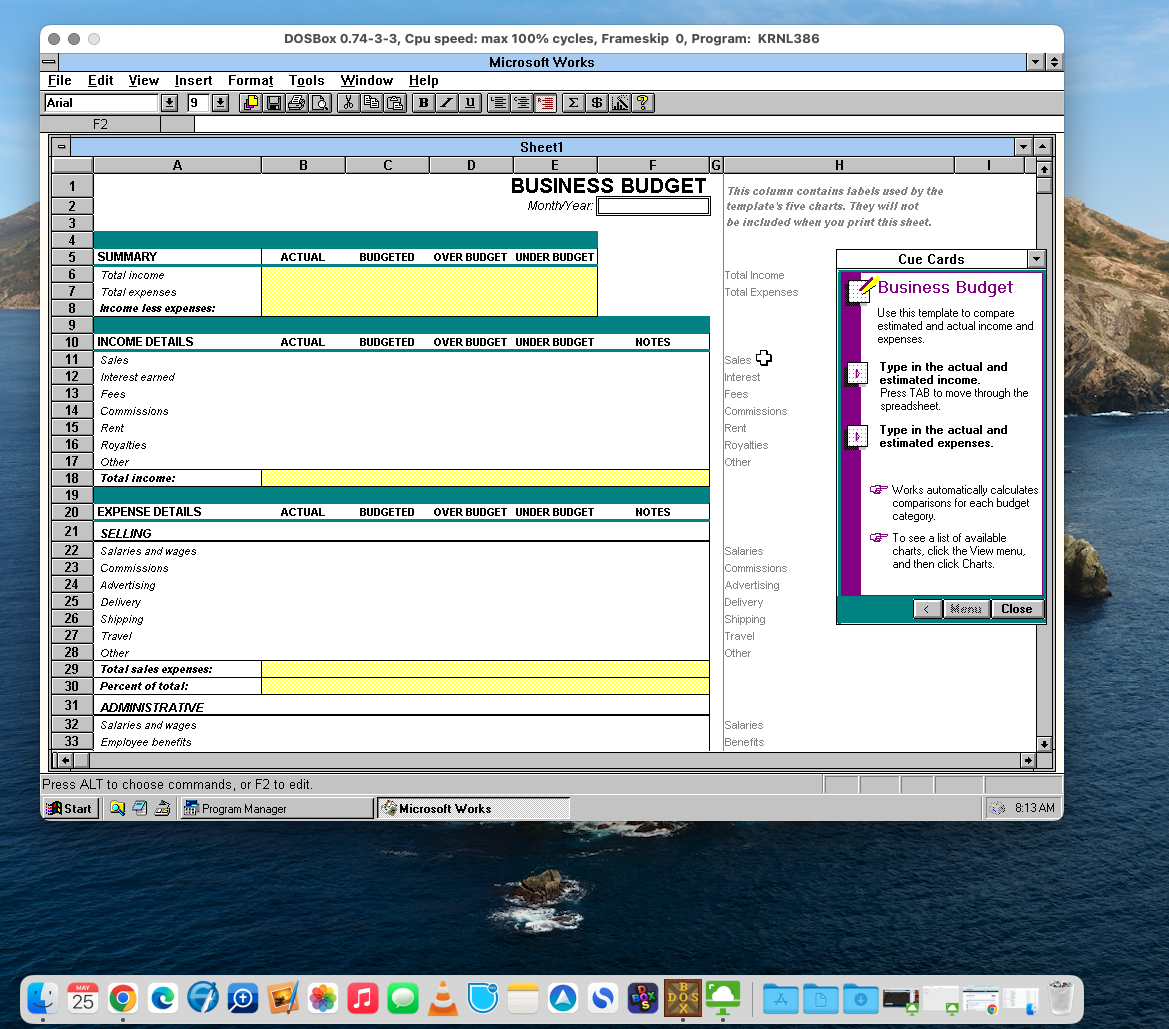Open the Trash in the dock

(x=1060, y=998)
